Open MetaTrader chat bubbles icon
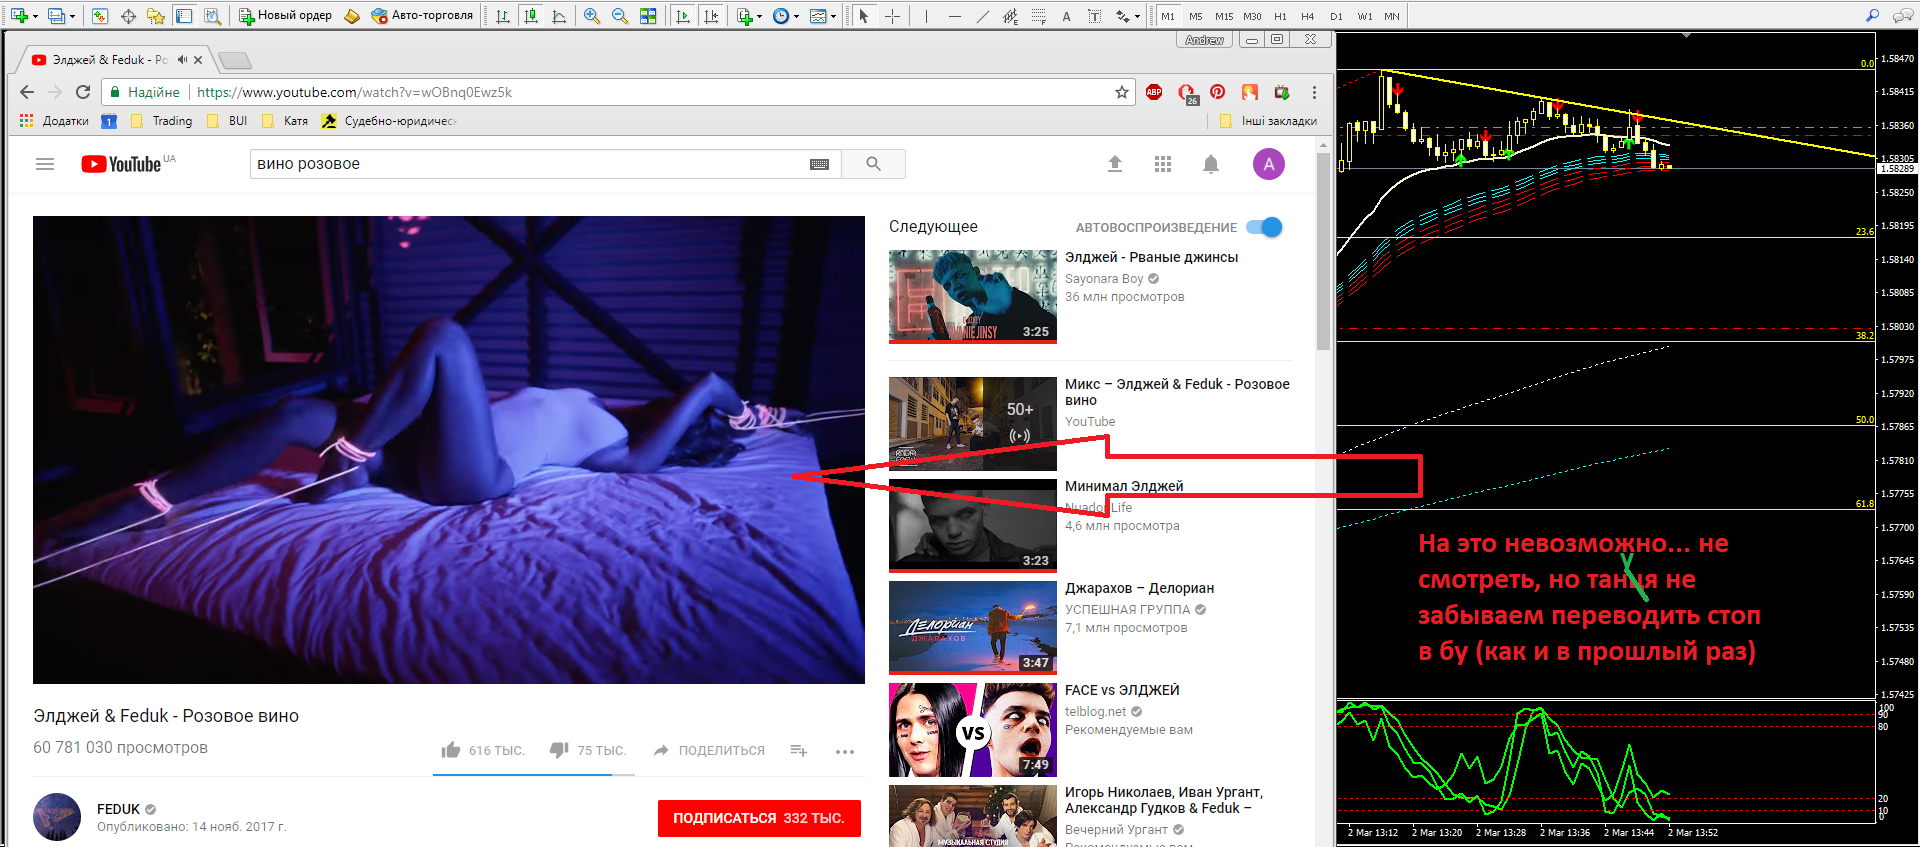The height and width of the screenshot is (847, 1920). click(x=1901, y=15)
